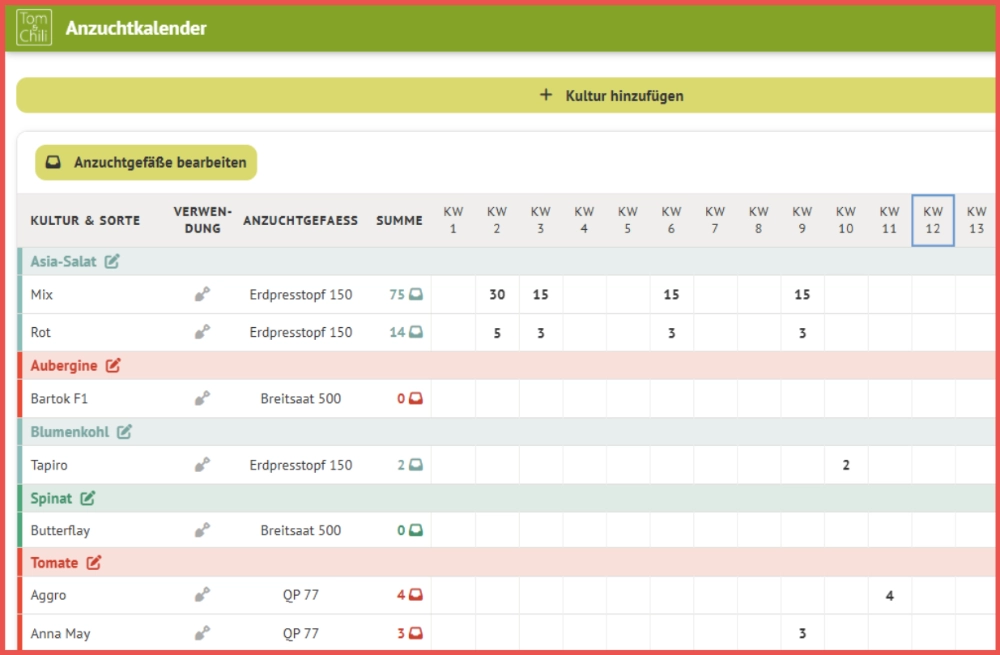Click shovel icon in Bartok F1 row
1000x655 pixels.
point(202,399)
